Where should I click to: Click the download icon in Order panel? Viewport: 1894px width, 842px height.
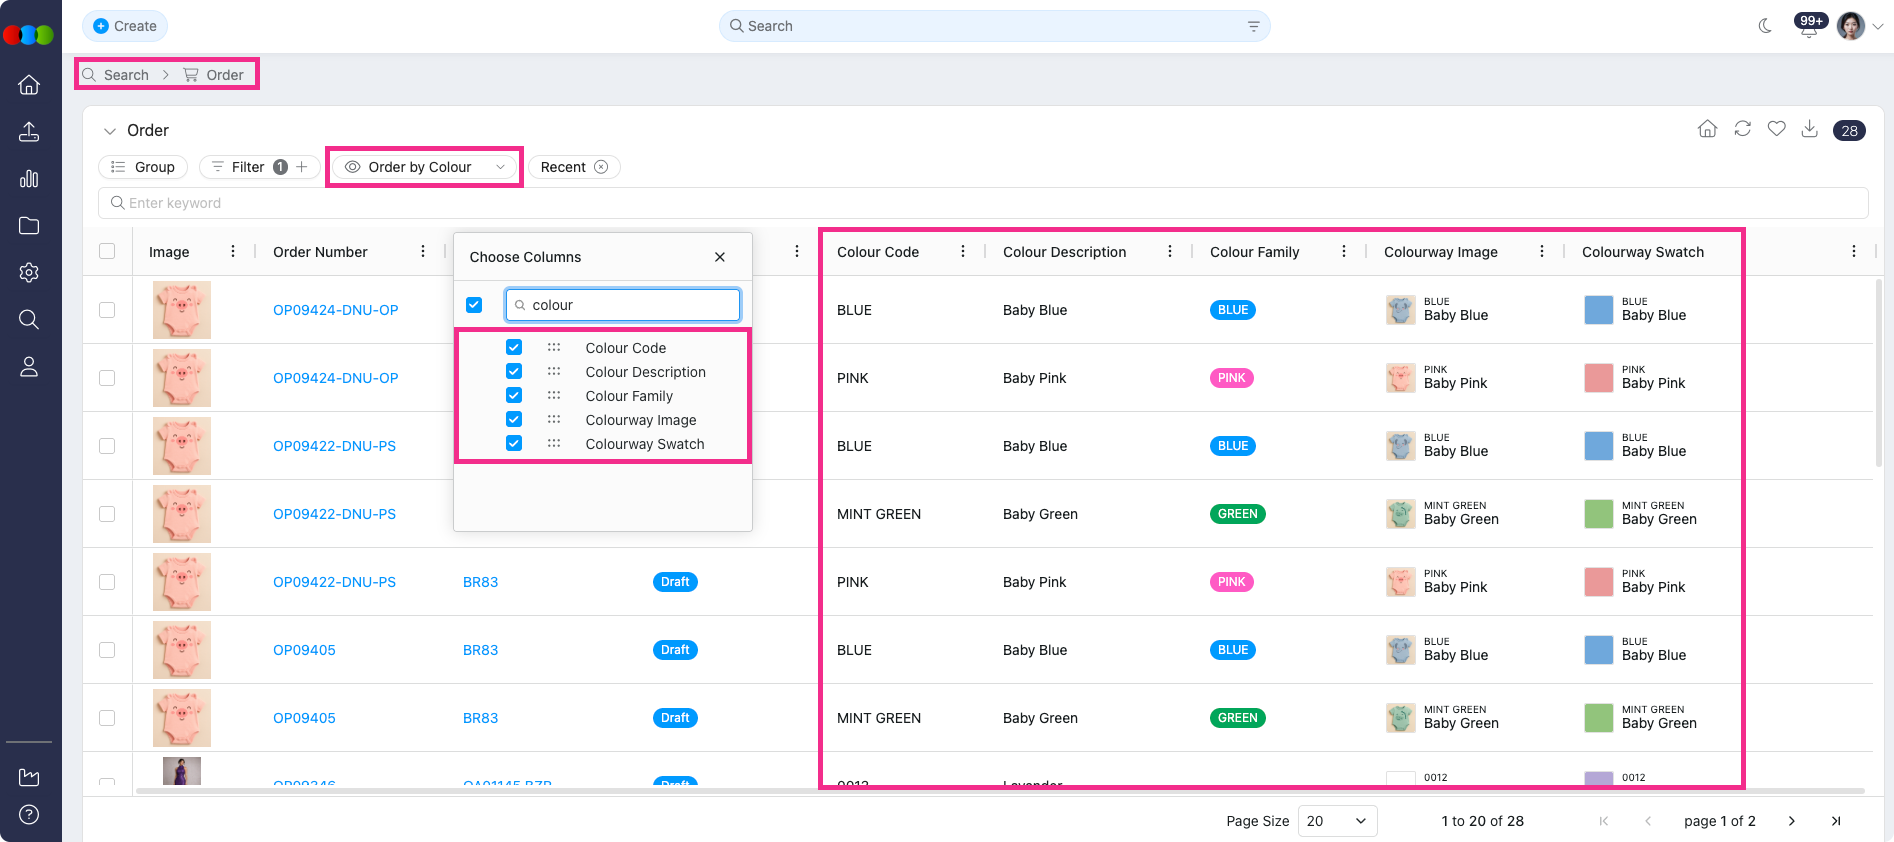pyautogui.click(x=1809, y=129)
